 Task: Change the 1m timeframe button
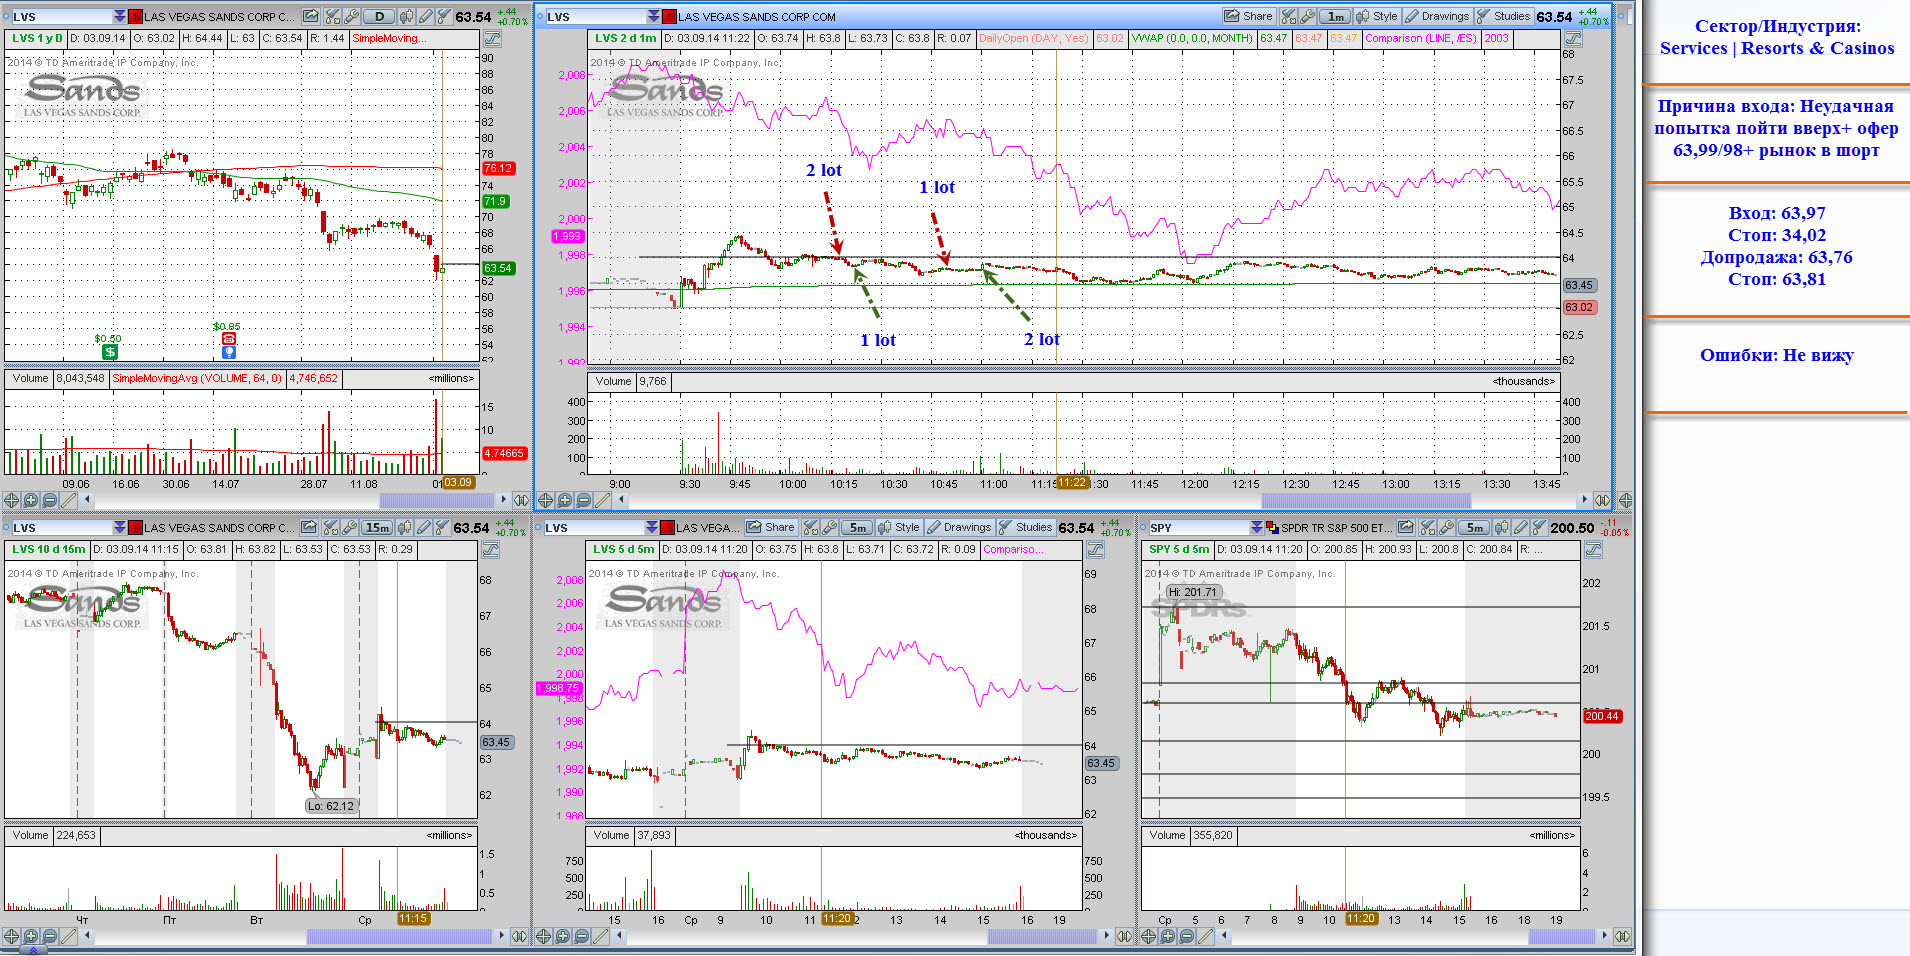pyautogui.click(x=1335, y=17)
